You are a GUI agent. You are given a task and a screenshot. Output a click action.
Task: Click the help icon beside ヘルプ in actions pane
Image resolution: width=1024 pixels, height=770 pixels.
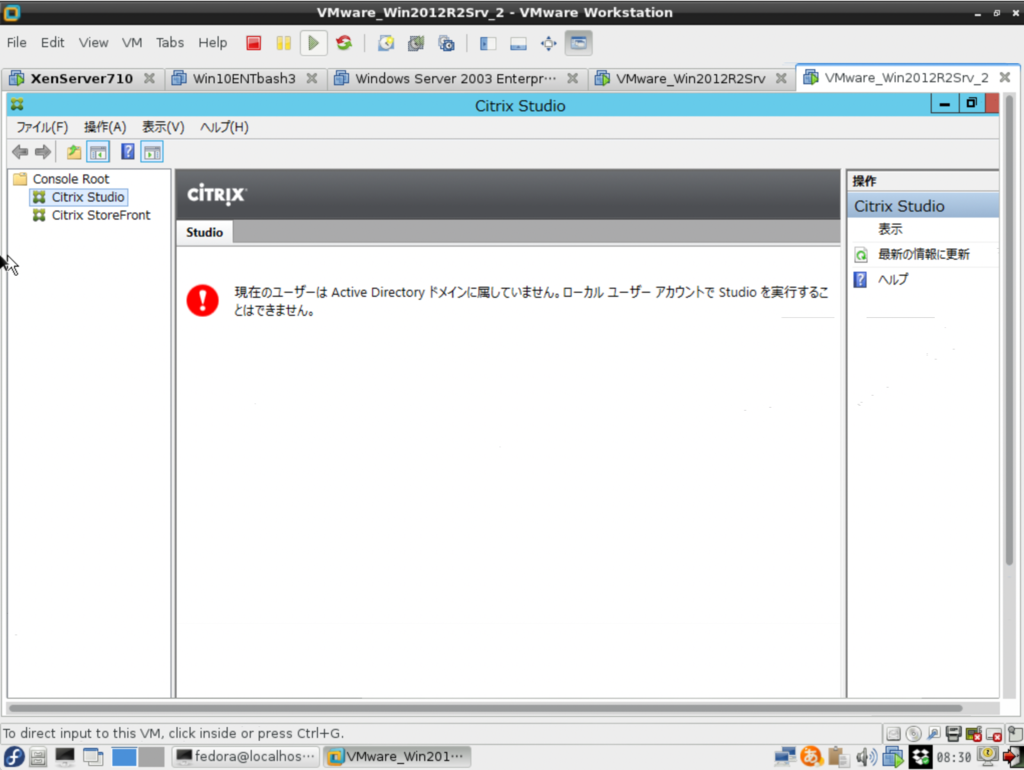pos(861,280)
